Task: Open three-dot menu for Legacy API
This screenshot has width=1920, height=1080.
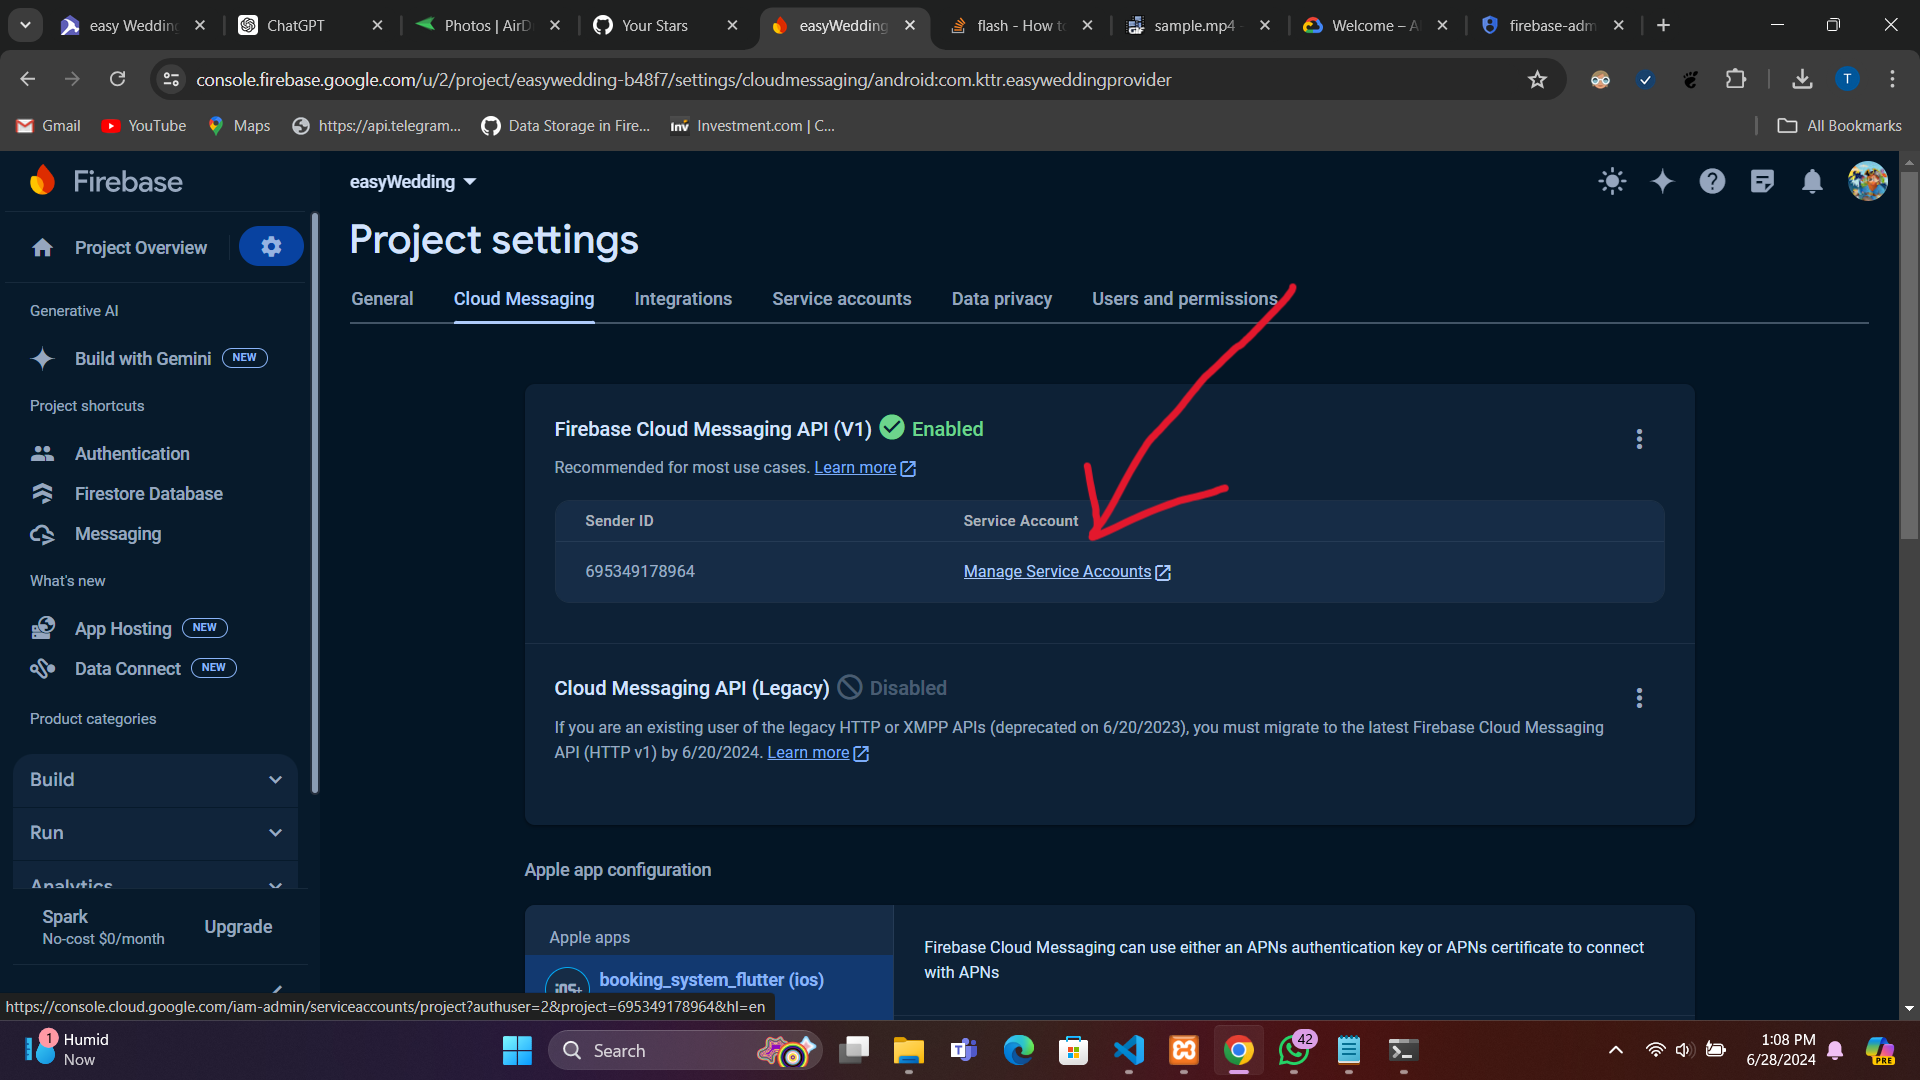Action: [x=1639, y=698]
